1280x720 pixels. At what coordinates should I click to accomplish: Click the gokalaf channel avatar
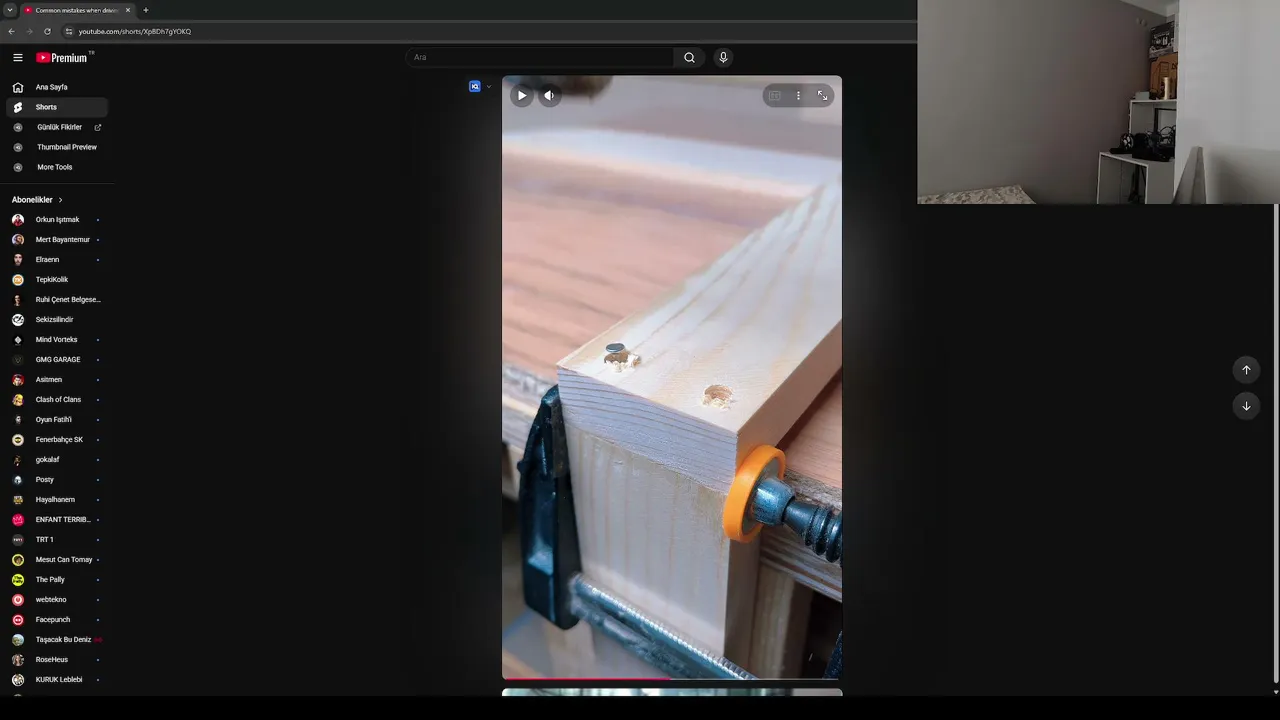(18, 460)
